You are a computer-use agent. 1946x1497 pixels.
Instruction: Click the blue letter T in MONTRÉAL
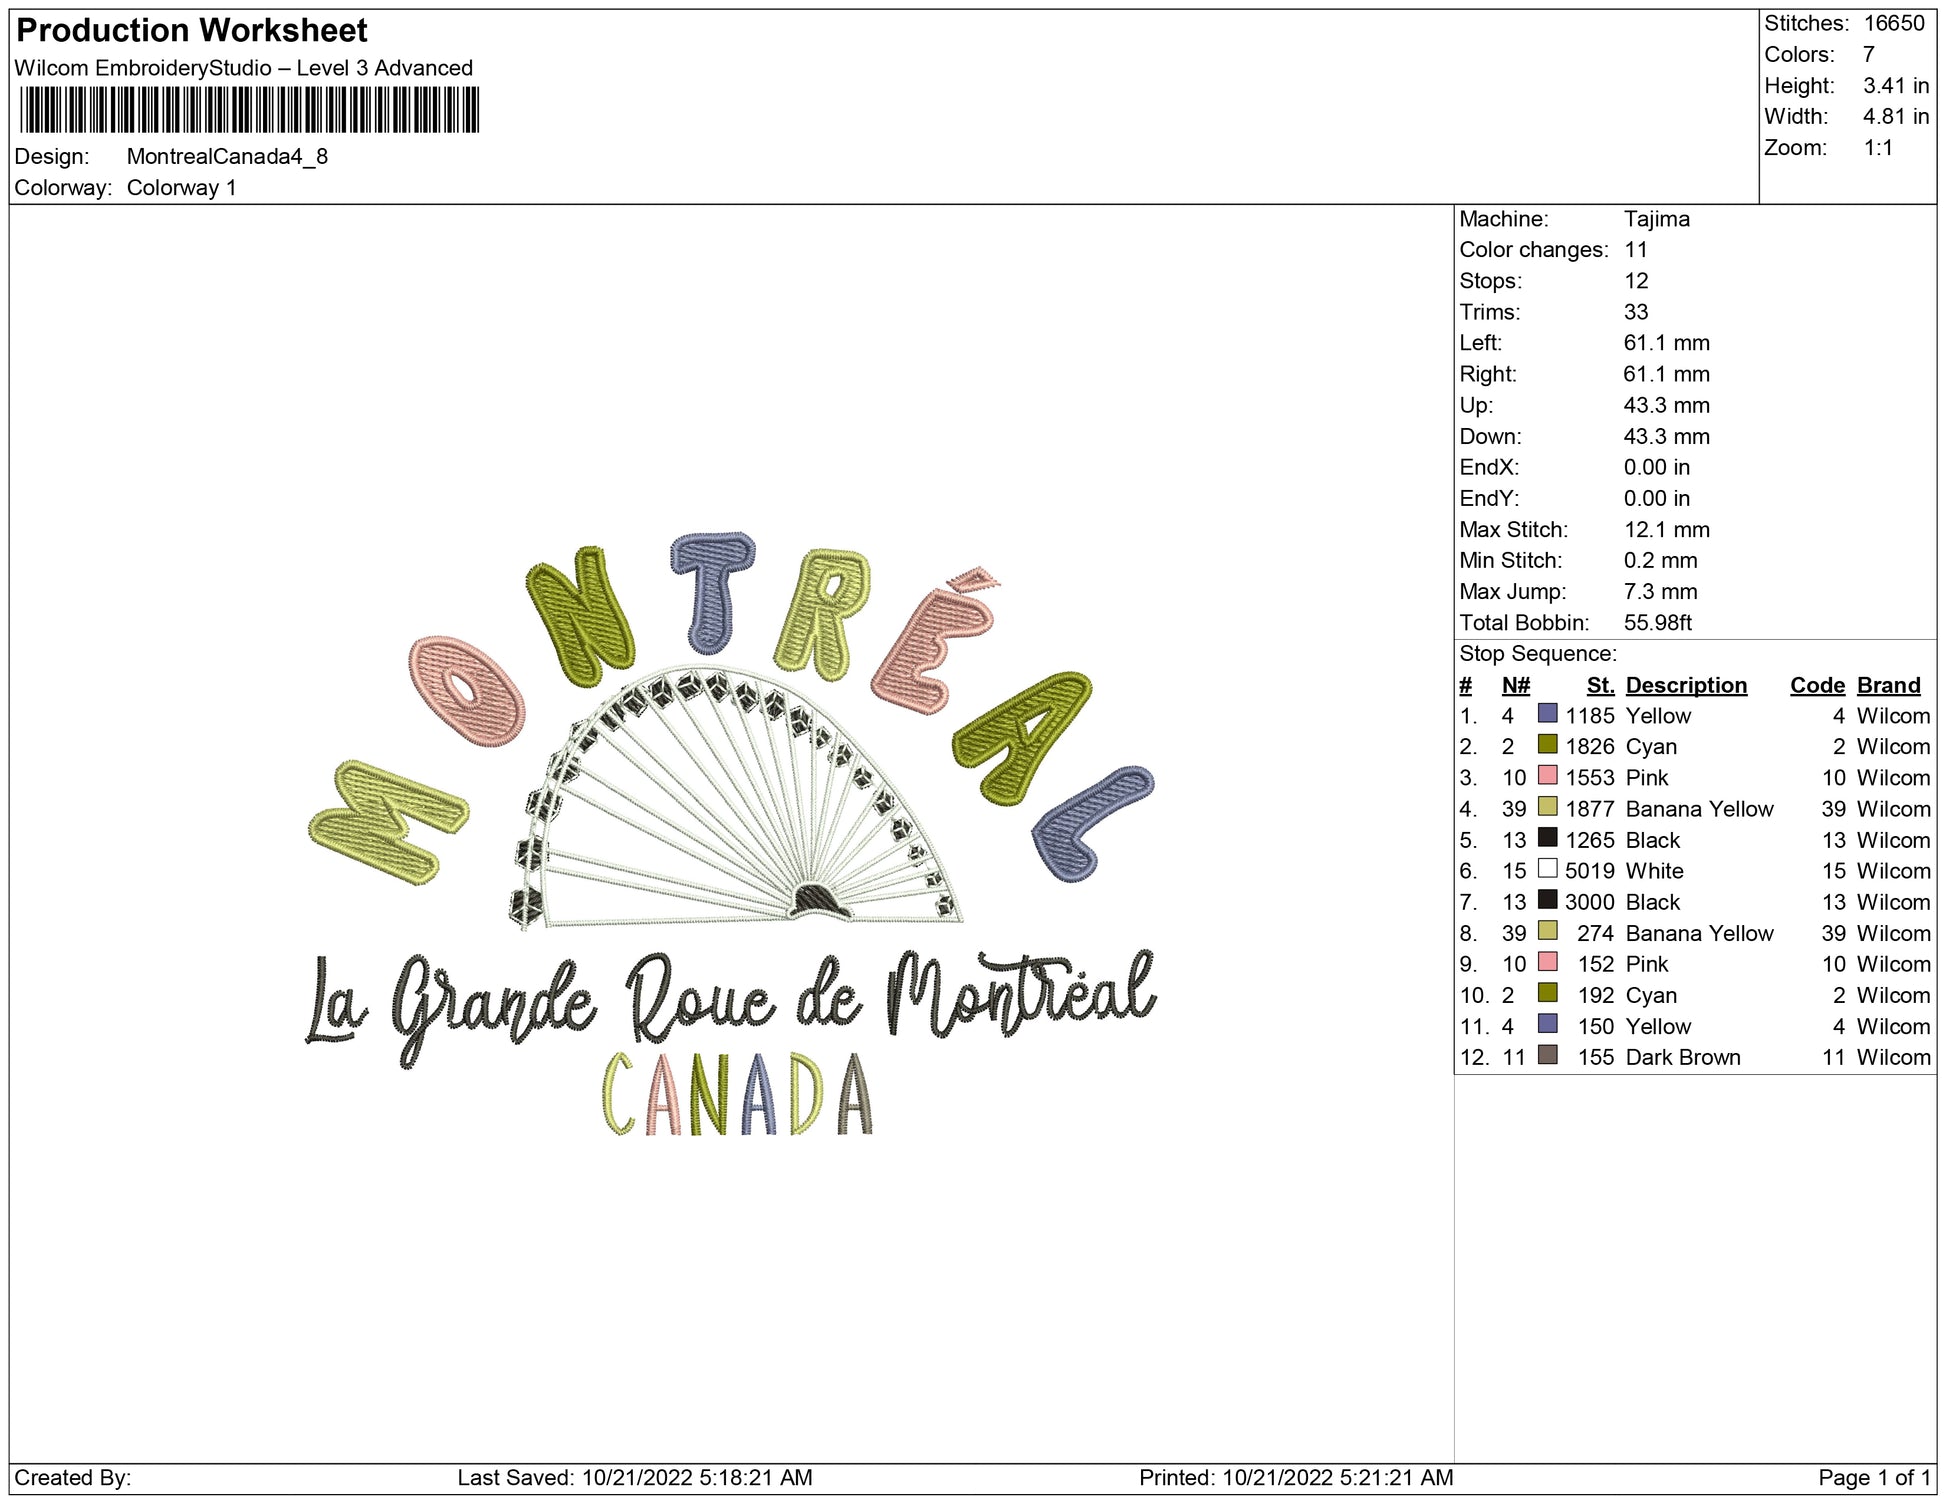(x=712, y=590)
